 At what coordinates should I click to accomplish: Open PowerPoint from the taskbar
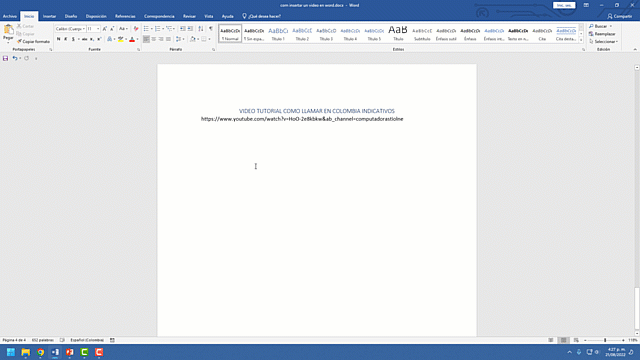70,352
